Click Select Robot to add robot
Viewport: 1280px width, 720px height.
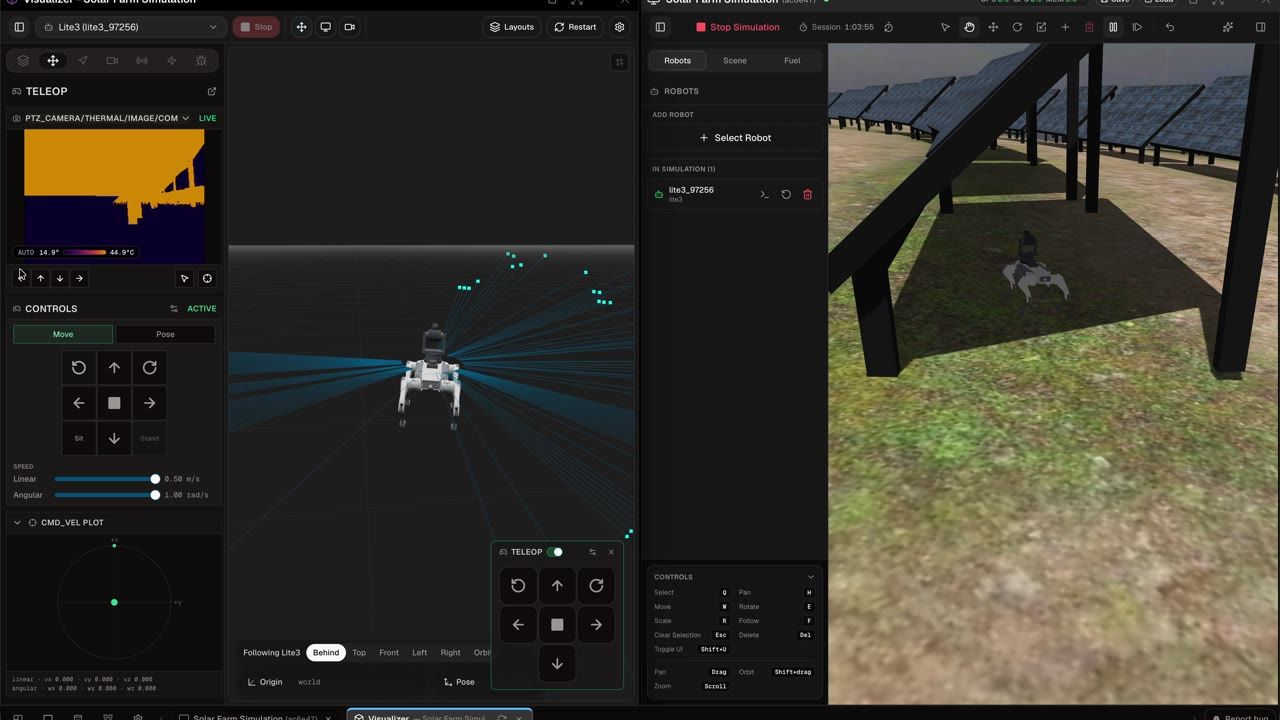[735, 138]
